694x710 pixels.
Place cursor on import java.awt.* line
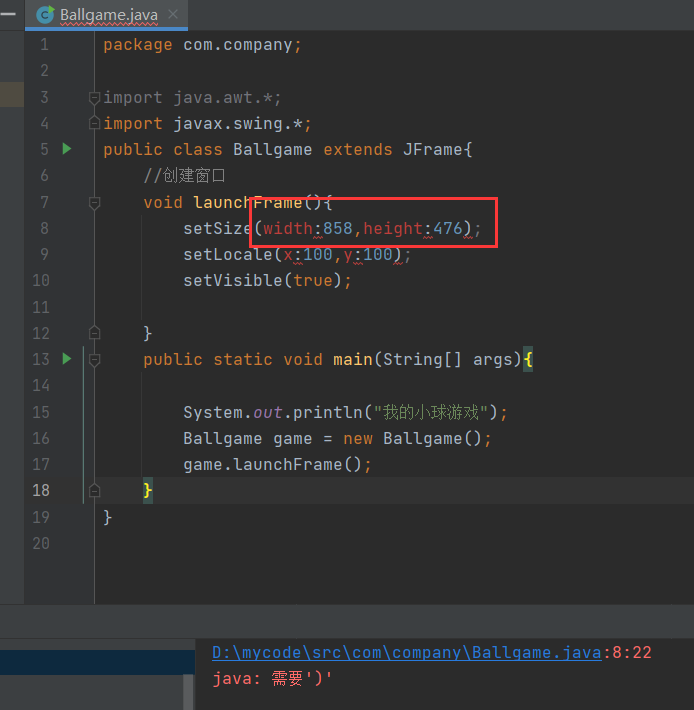pyautogui.click(x=192, y=97)
